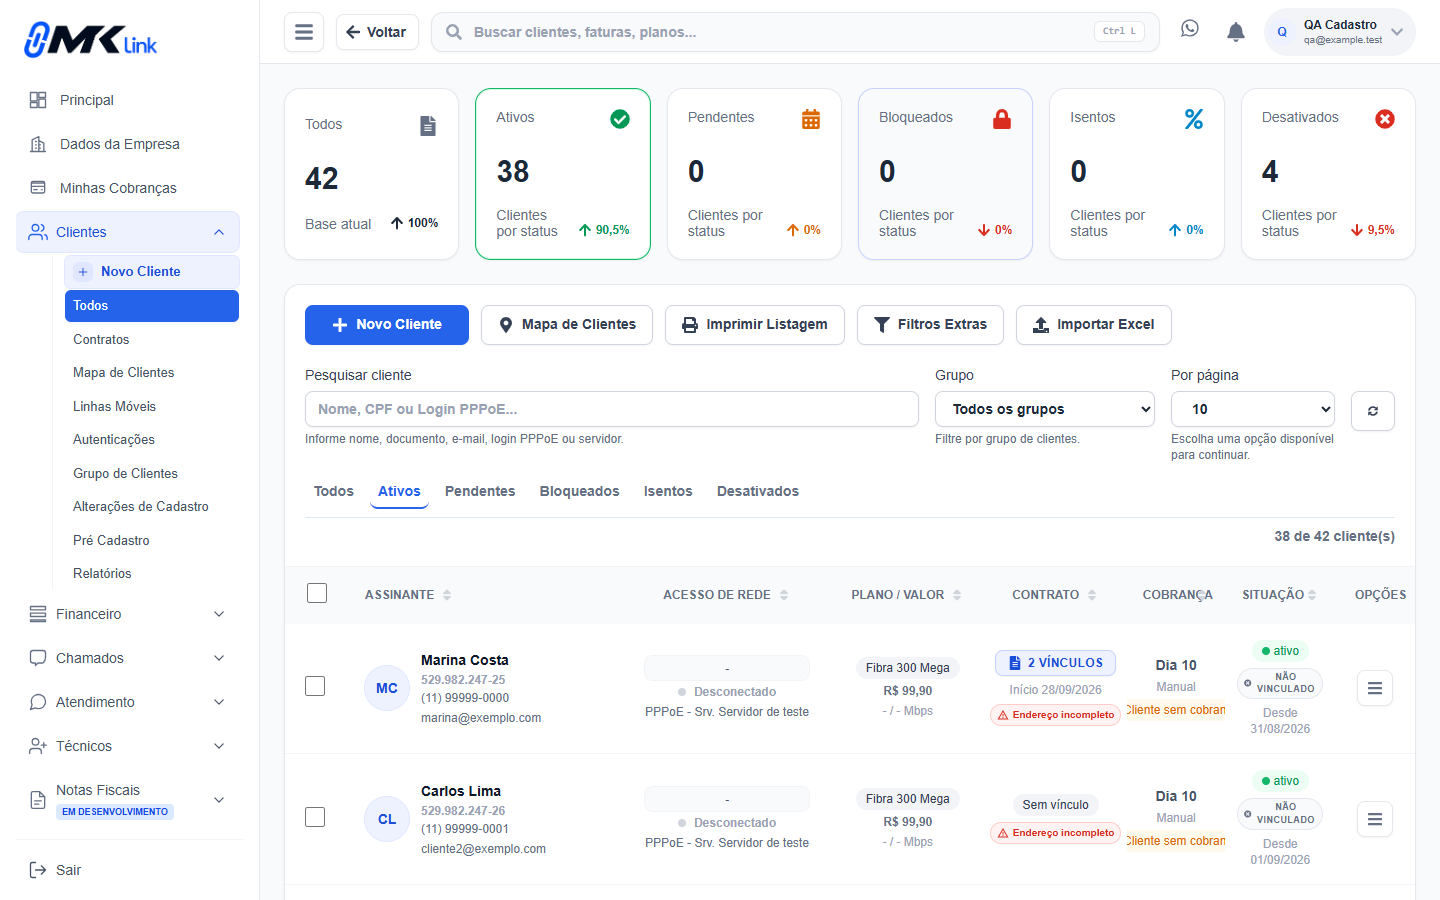This screenshot has width=1440, height=900.
Task: Open the Por página dropdown showing 10
Action: 1253,409
